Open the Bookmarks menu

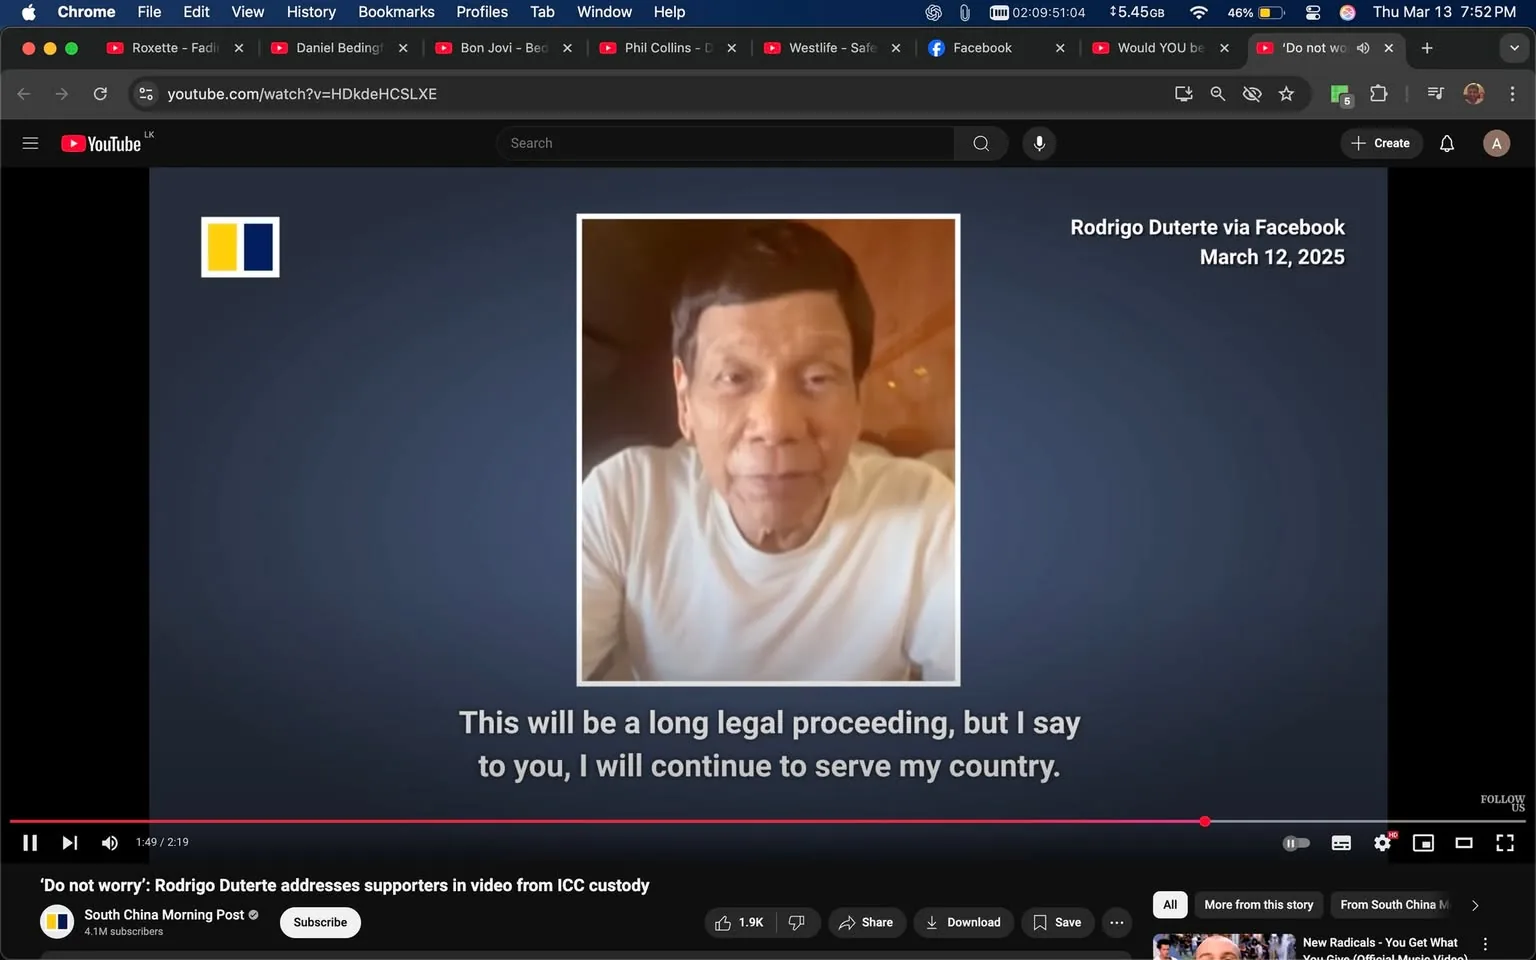(396, 12)
